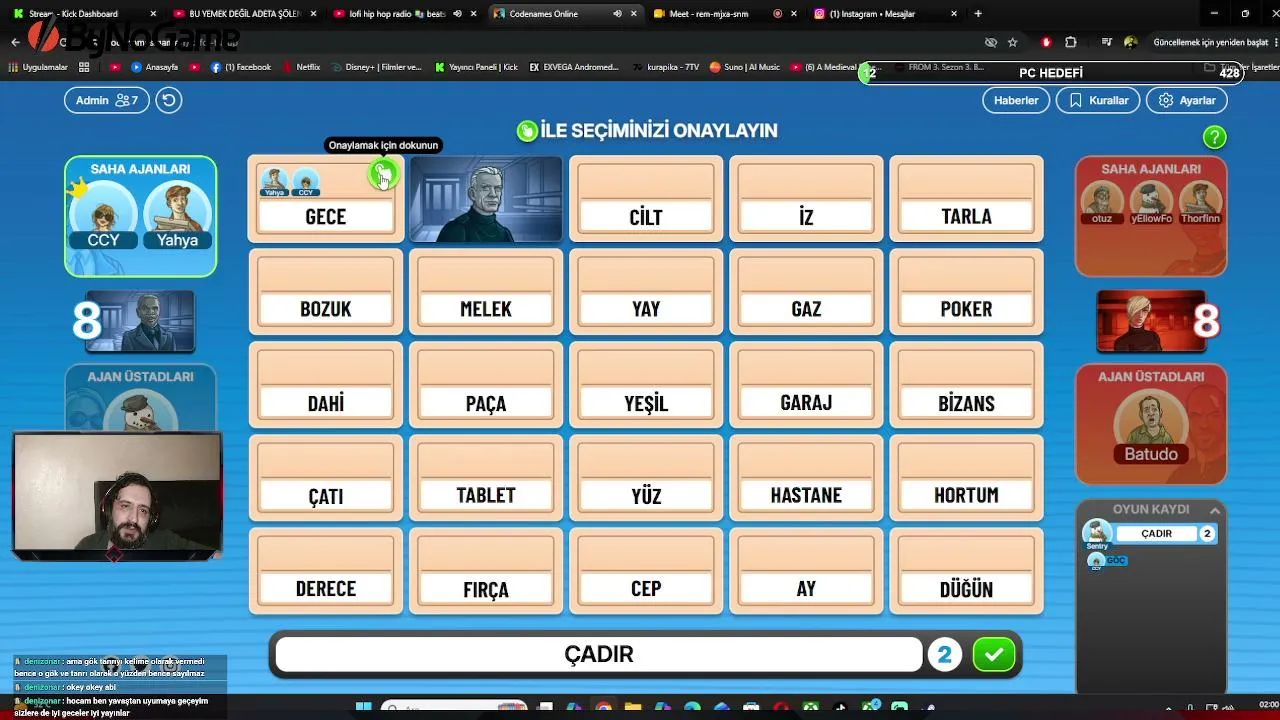Open the Ayarlar settings button
This screenshot has height=720, width=1280.
tap(1186, 100)
